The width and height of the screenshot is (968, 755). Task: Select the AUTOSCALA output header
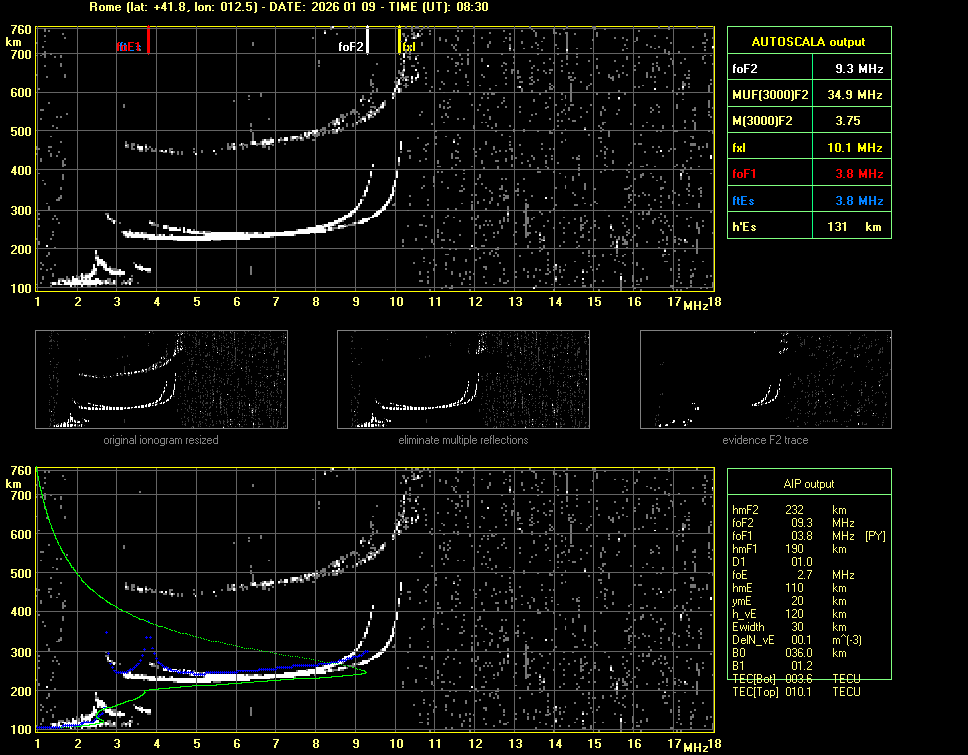(x=808, y=42)
